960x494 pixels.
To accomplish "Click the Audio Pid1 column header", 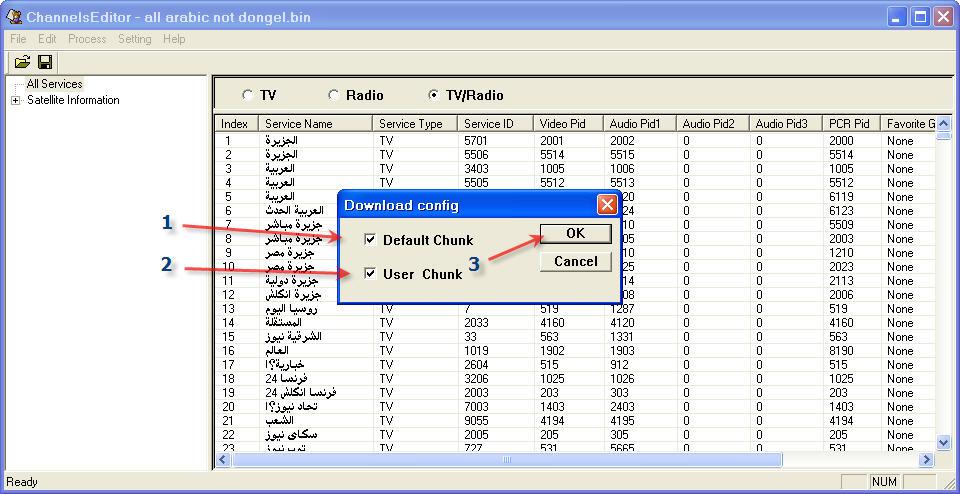I will [639, 124].
